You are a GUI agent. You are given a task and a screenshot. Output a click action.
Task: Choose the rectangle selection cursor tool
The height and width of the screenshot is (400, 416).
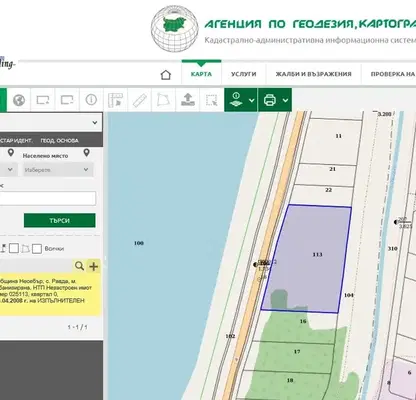tap(212, 100)
